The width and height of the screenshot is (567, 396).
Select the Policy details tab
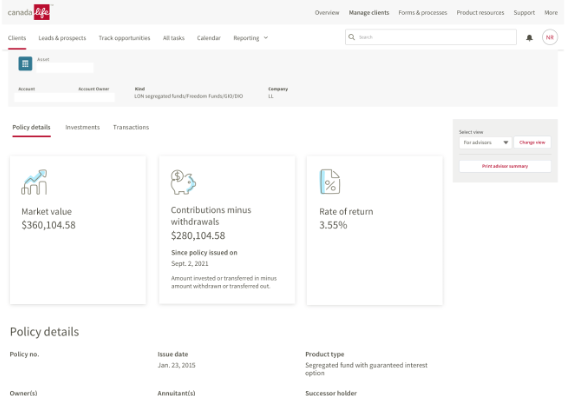tap(31, 127)
